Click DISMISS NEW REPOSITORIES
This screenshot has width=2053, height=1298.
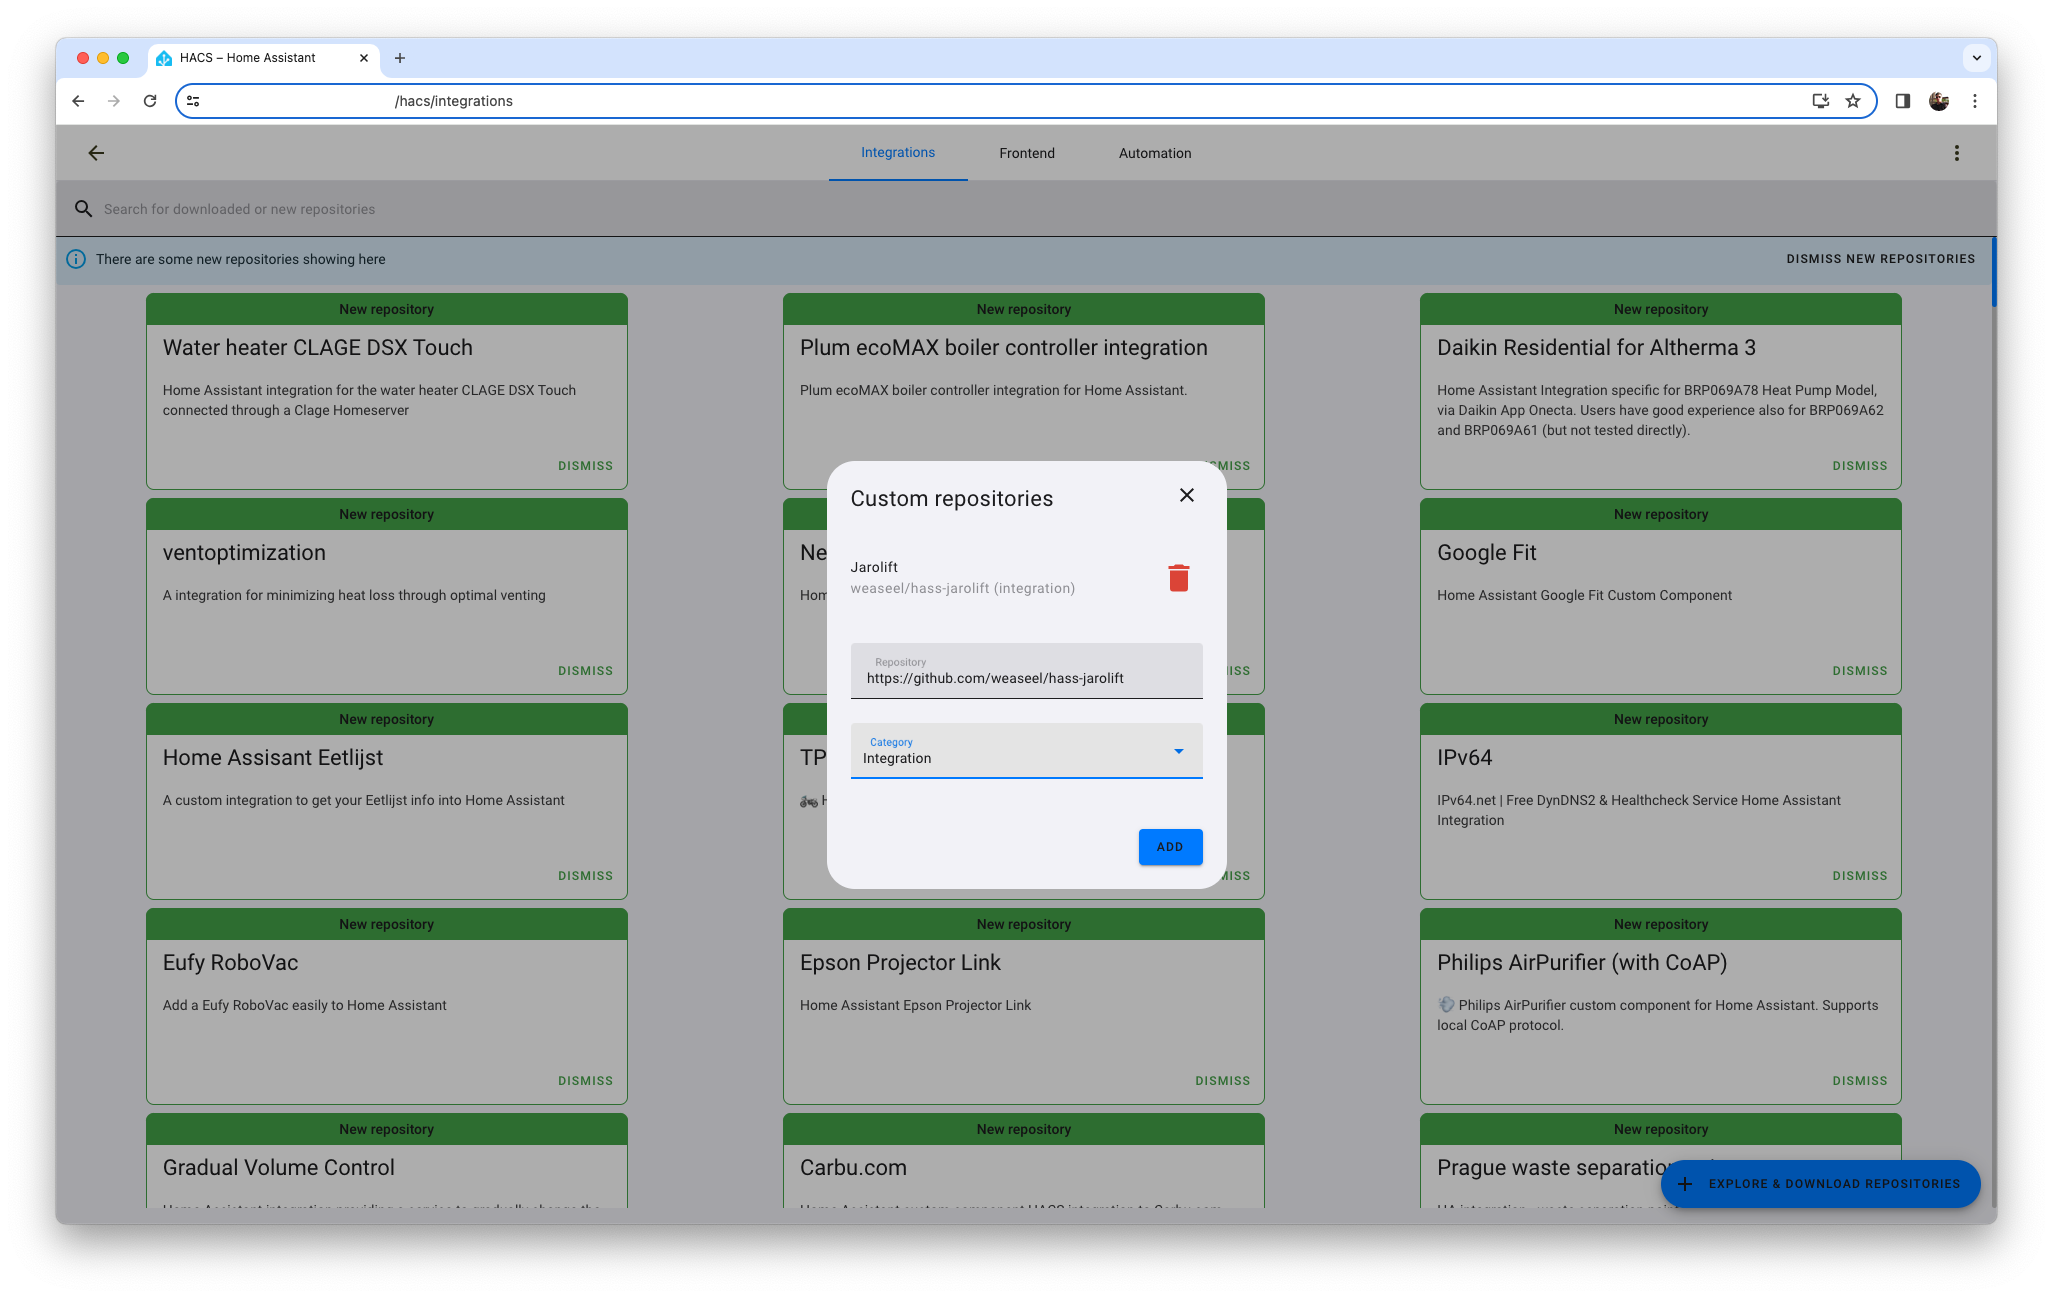(1879, 259)
